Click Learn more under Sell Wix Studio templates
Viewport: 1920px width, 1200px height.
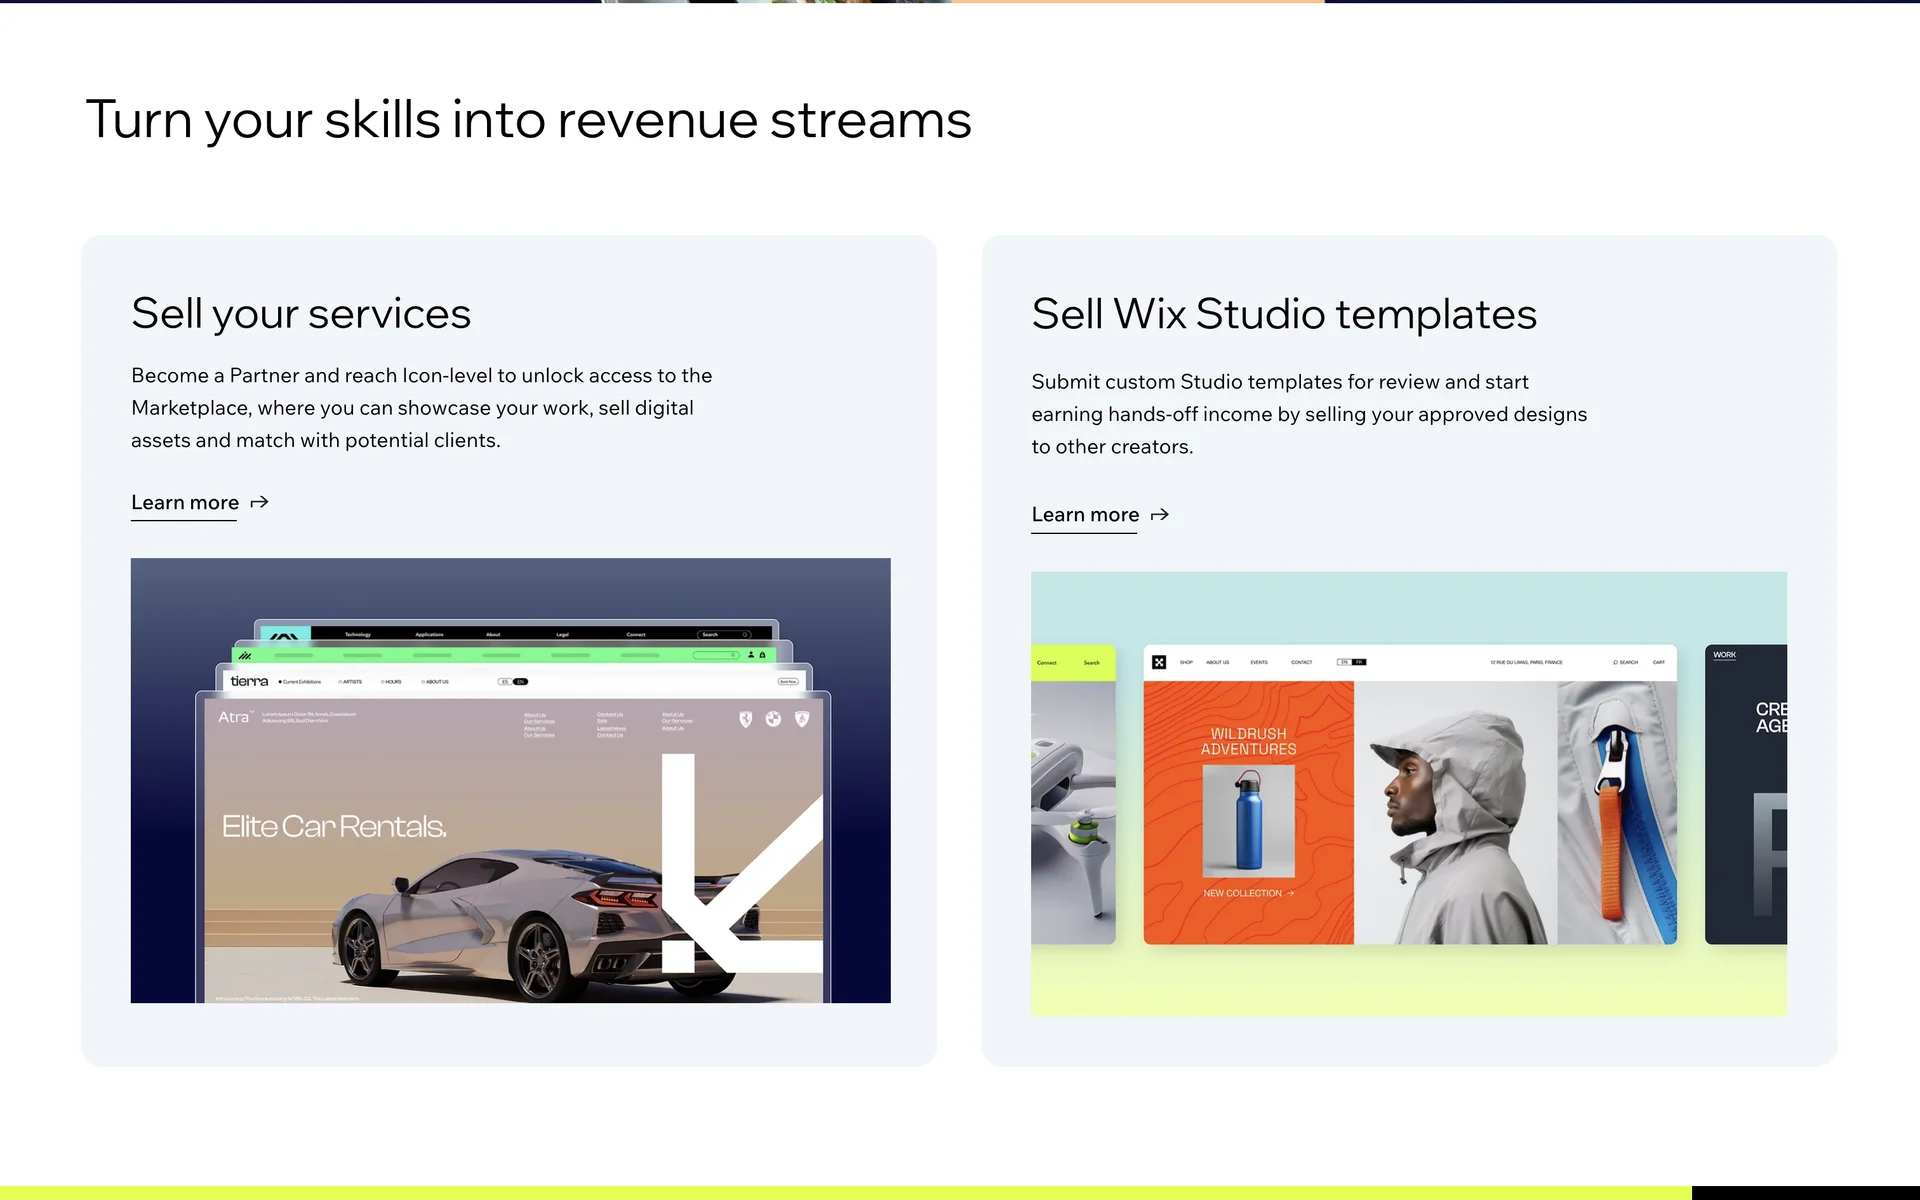(x=1085, y=515)
